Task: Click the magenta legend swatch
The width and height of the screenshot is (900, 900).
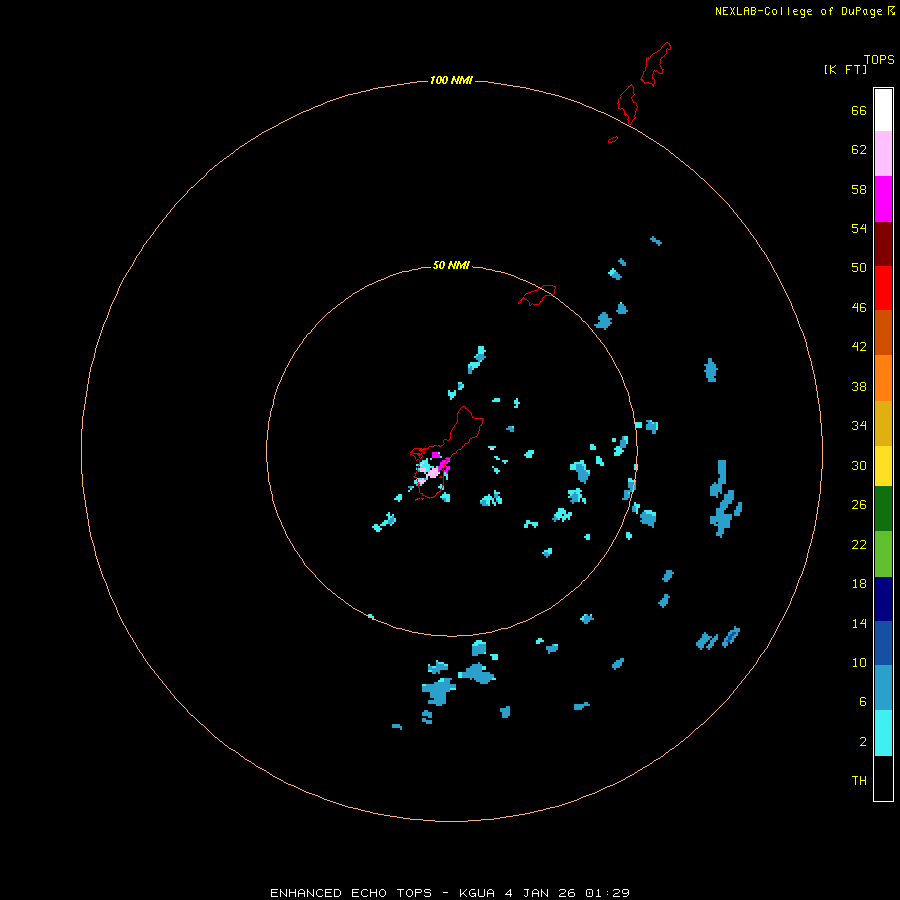Action: click(x=883, y=199)
